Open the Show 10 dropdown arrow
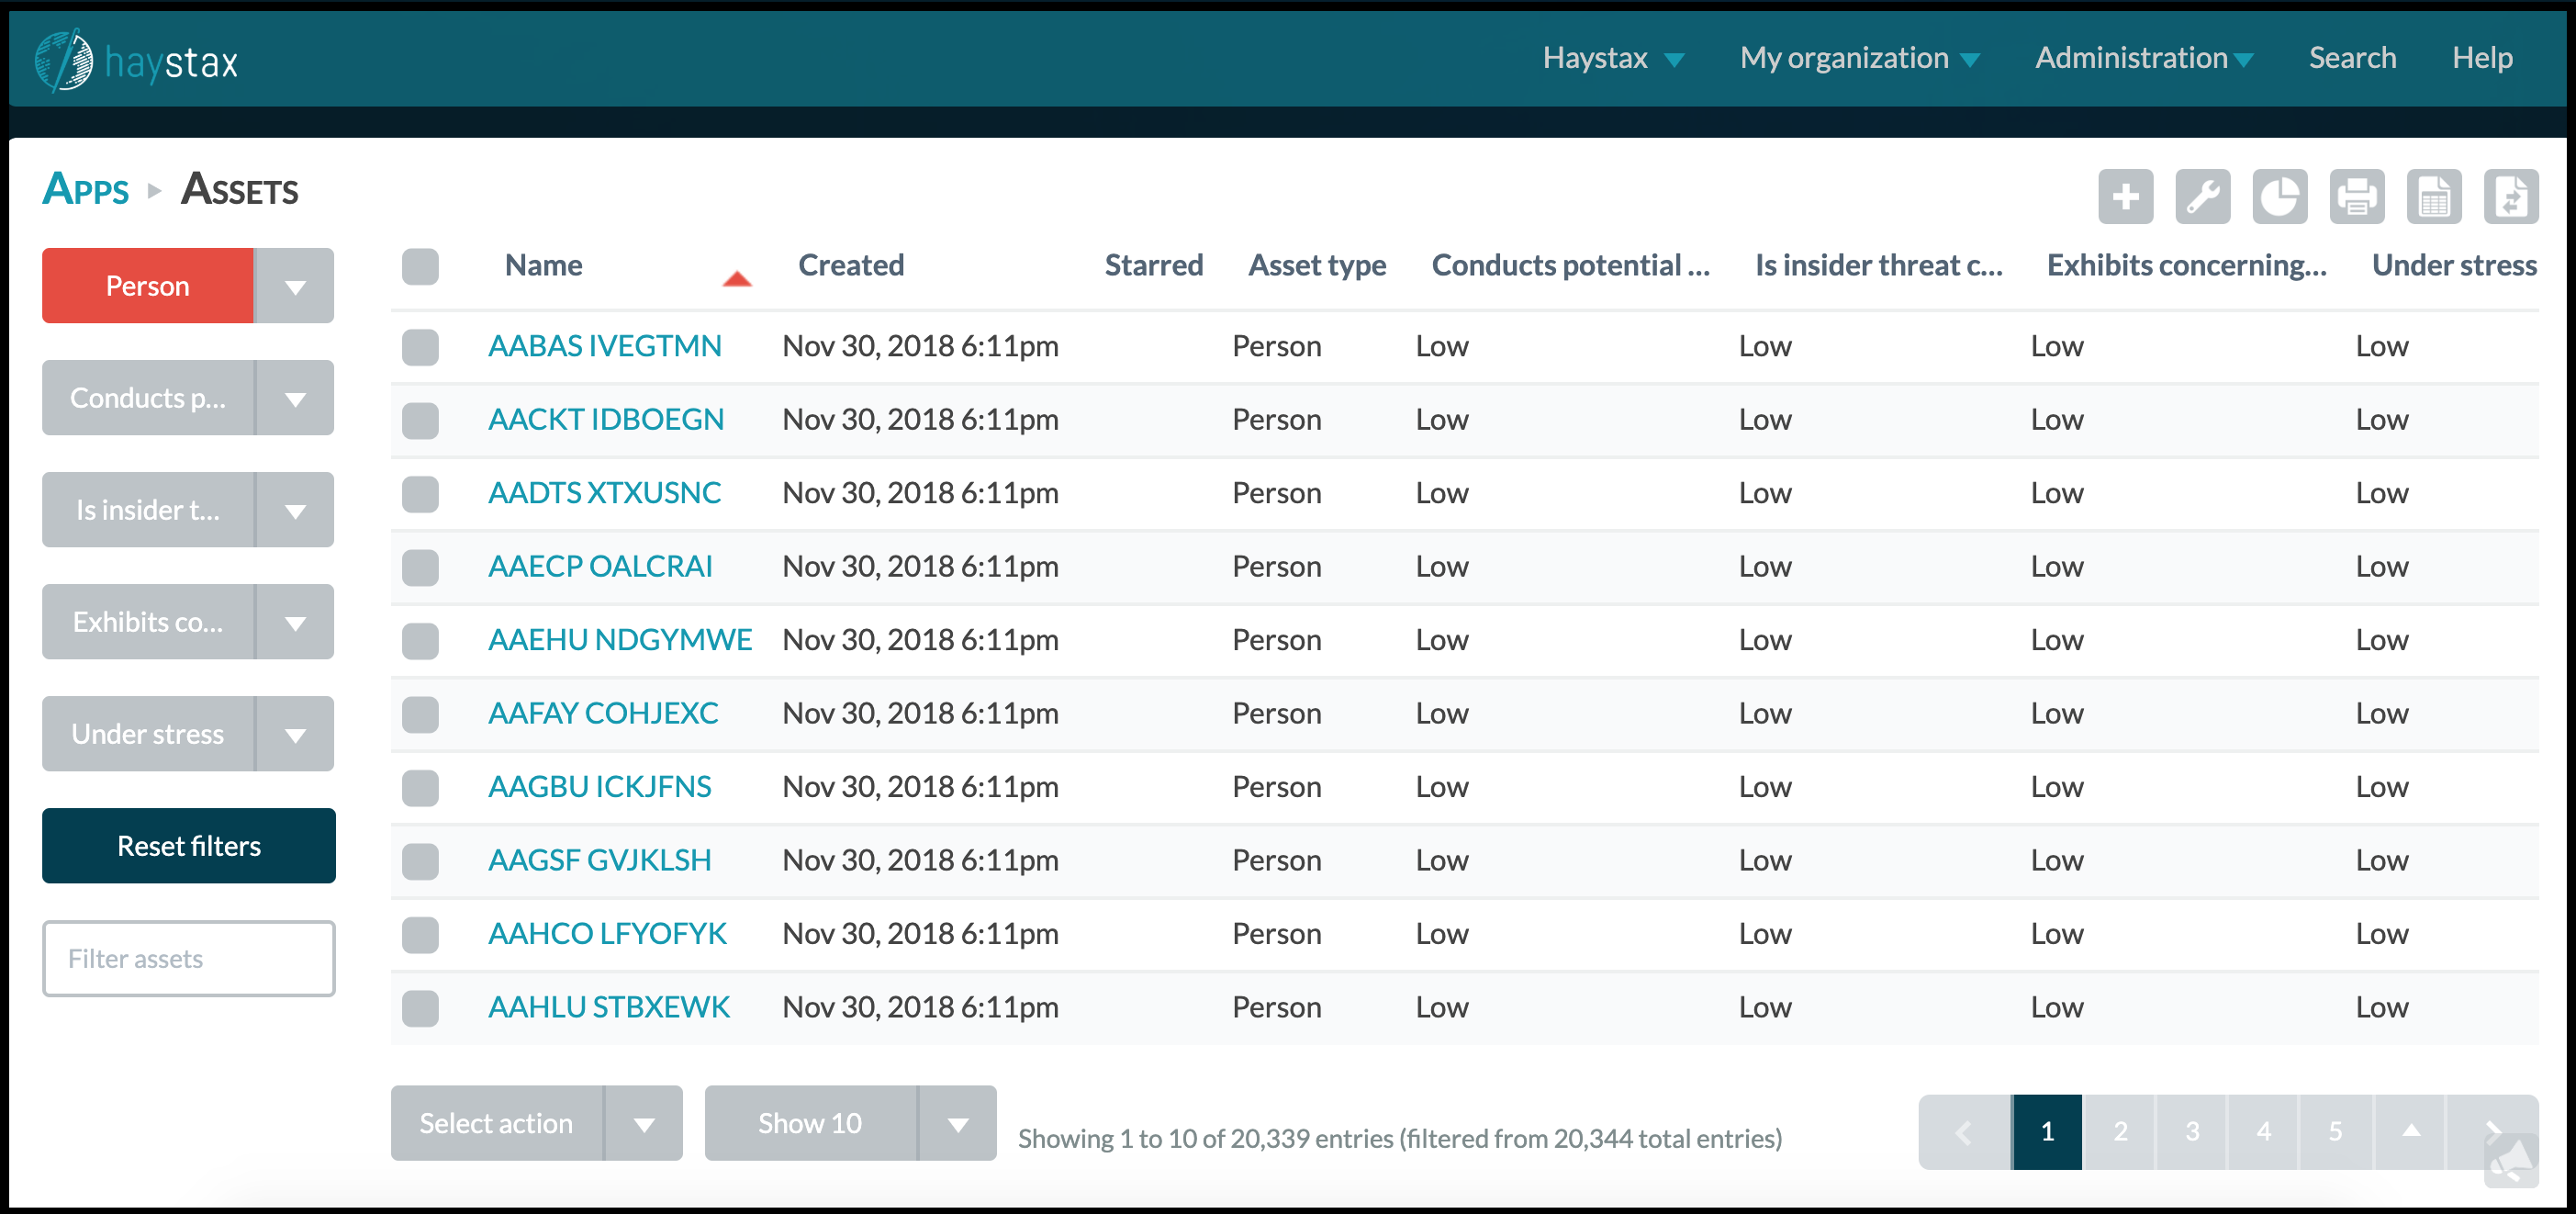This screenshot has width=2576, height=1214. click(958, 1123)
